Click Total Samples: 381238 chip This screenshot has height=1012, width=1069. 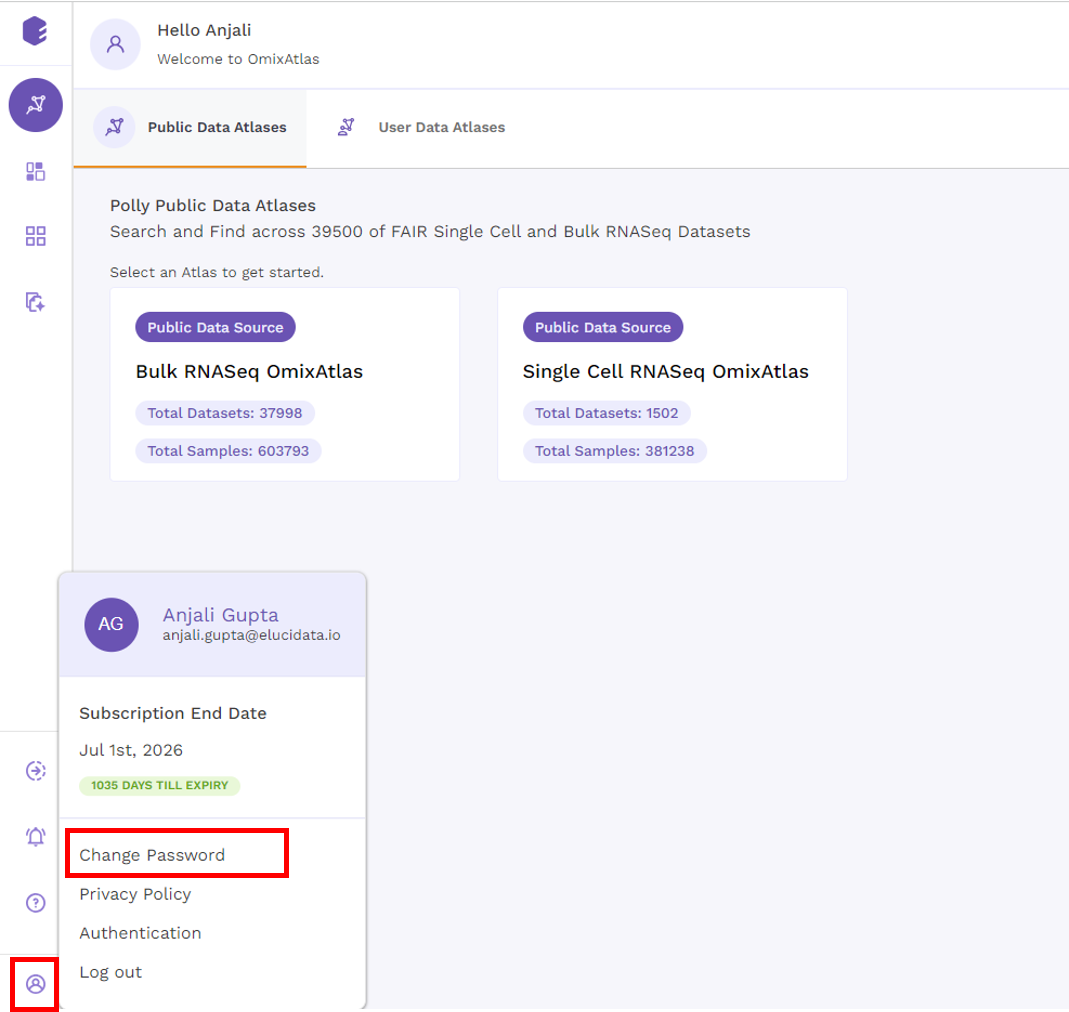[614, 451]
